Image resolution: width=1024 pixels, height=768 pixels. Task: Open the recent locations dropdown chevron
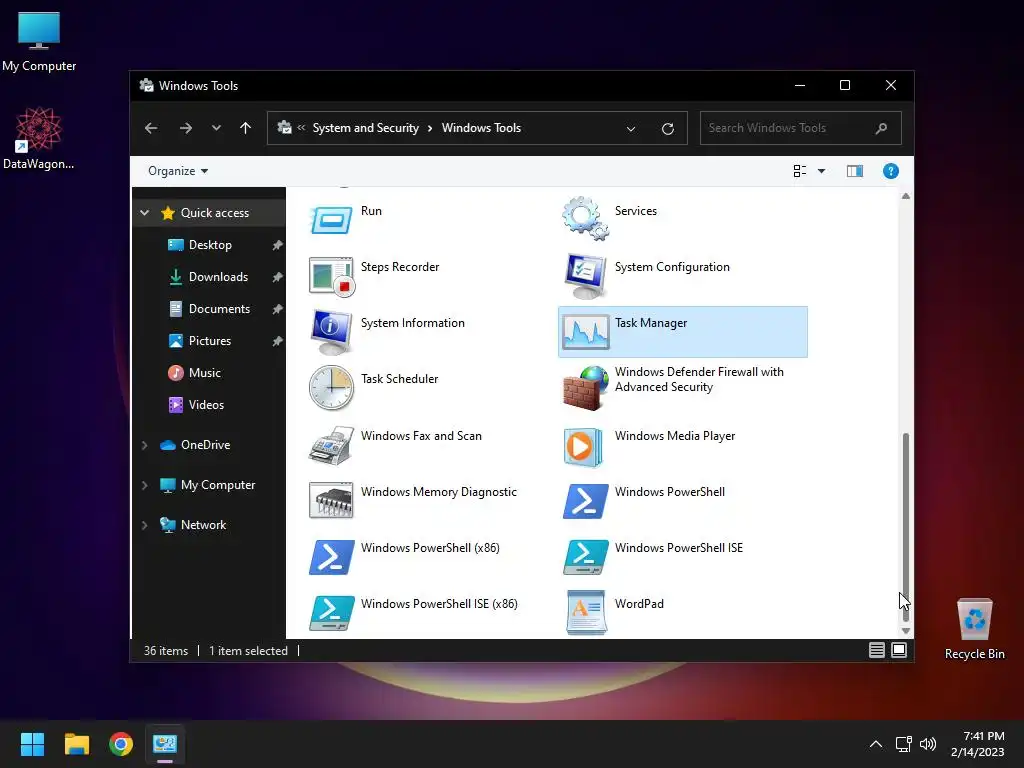(x=216, y=128)
